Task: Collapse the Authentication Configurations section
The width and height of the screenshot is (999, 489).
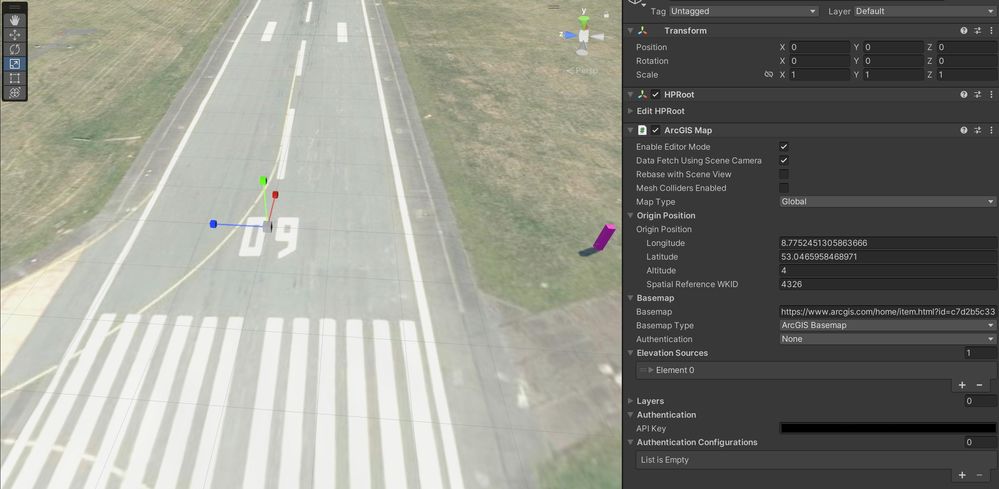Action: click(630, 442)
